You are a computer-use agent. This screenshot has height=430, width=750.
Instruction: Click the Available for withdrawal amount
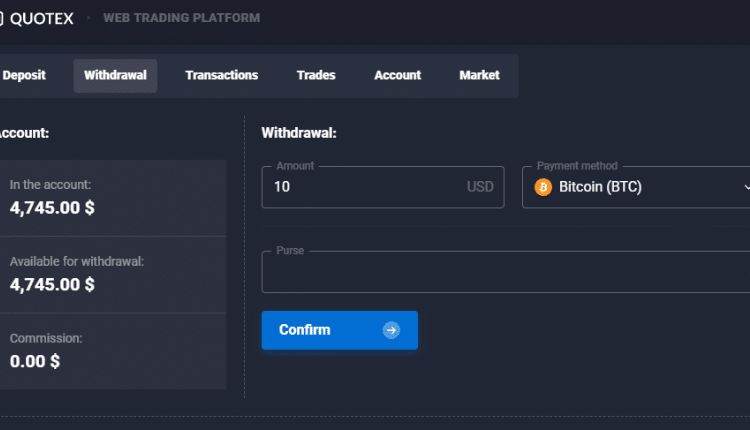tap(52, 284)
